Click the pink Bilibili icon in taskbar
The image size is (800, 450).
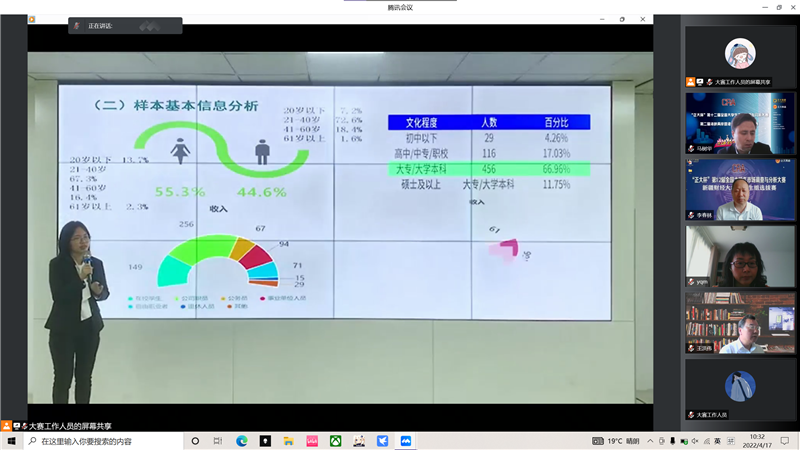pyautogui.click(x=312, y=441)
